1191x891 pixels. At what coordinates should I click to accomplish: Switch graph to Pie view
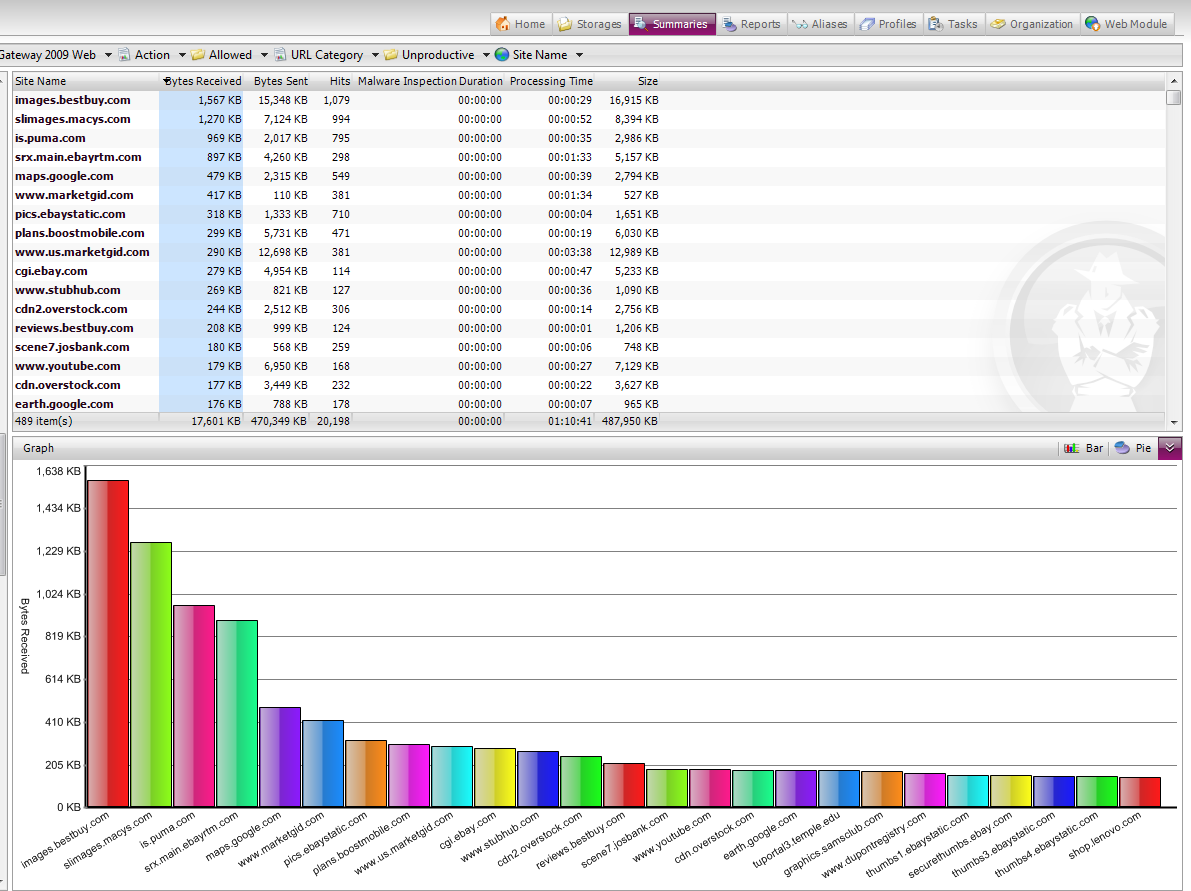coord(1133,448)
